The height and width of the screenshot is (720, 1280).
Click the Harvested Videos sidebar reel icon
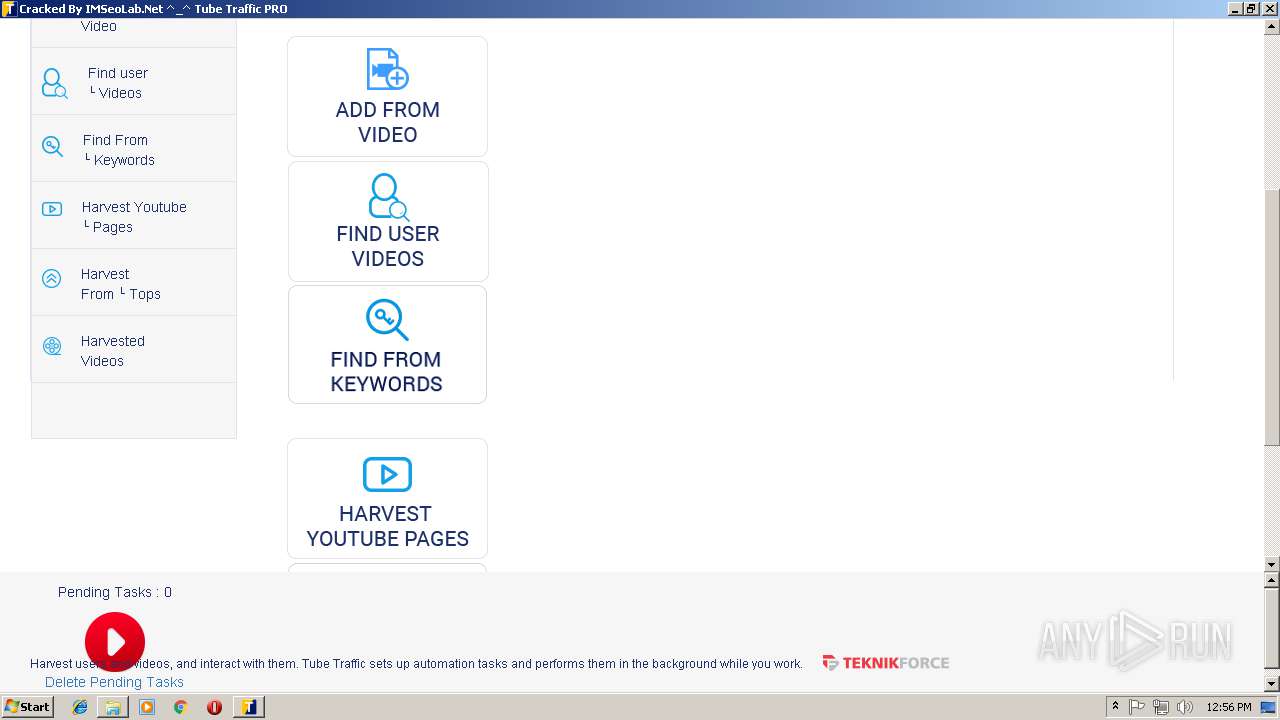click(x=52, y=346)
